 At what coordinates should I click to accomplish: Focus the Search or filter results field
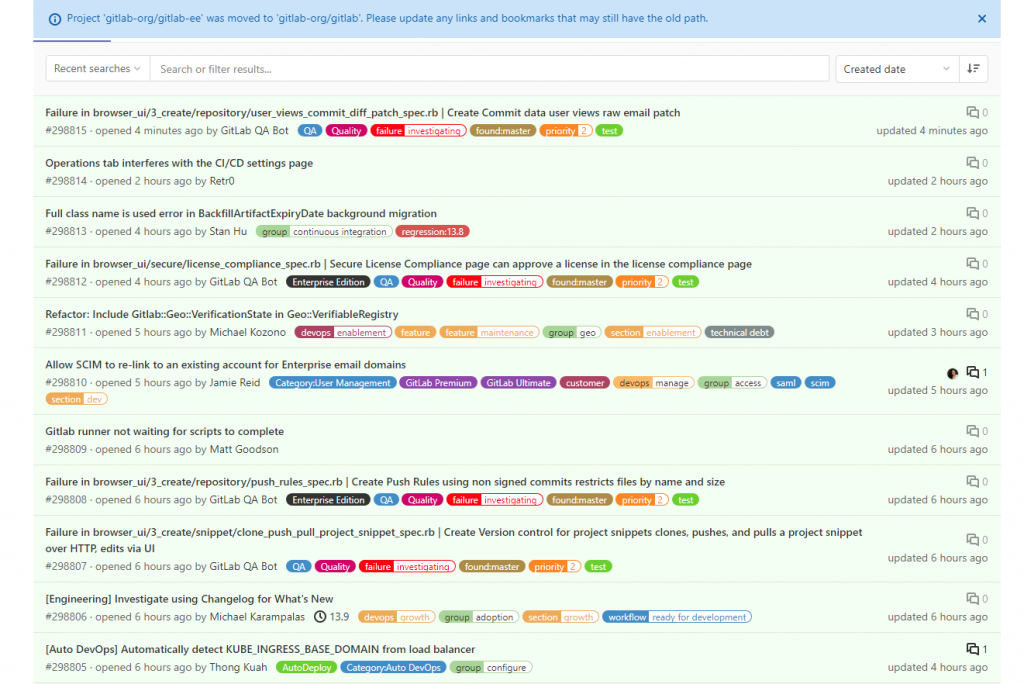(x=489, y=69)
